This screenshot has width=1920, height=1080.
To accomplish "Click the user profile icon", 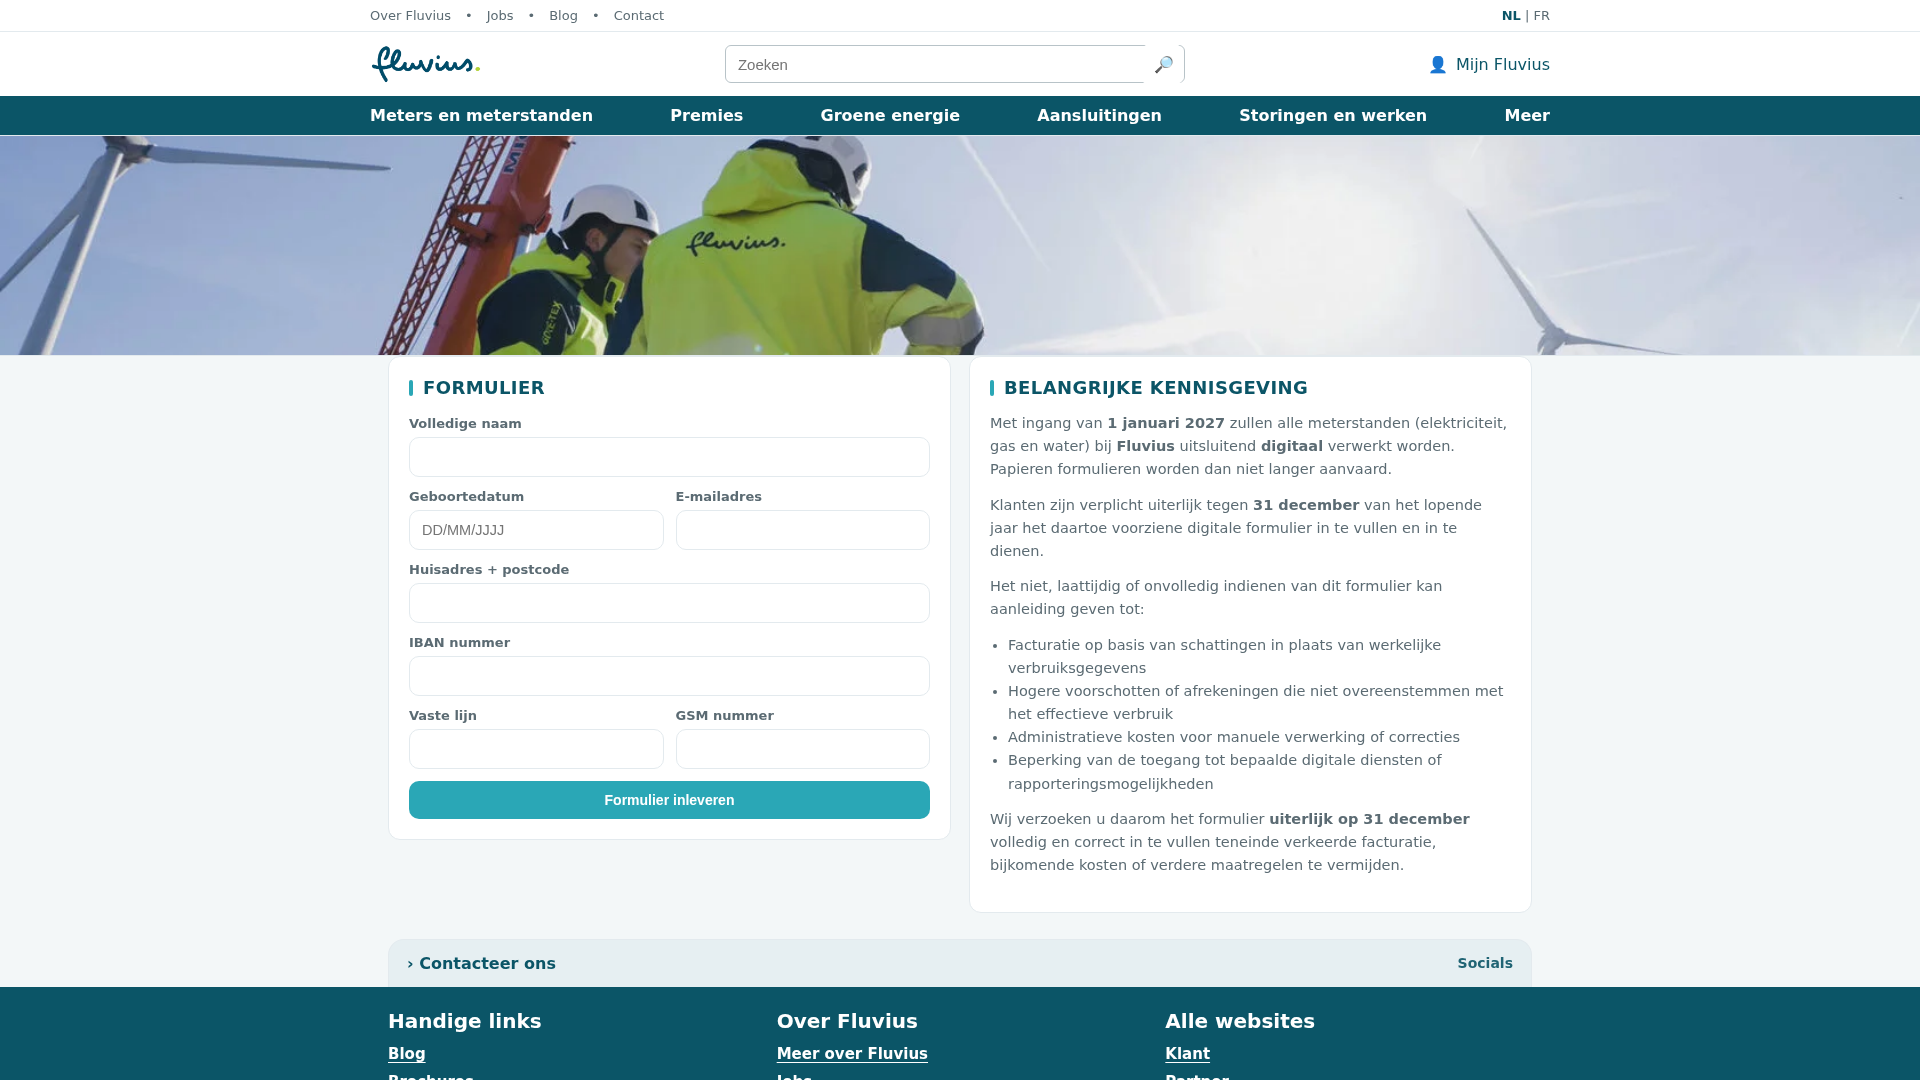I will [1438, 65].
